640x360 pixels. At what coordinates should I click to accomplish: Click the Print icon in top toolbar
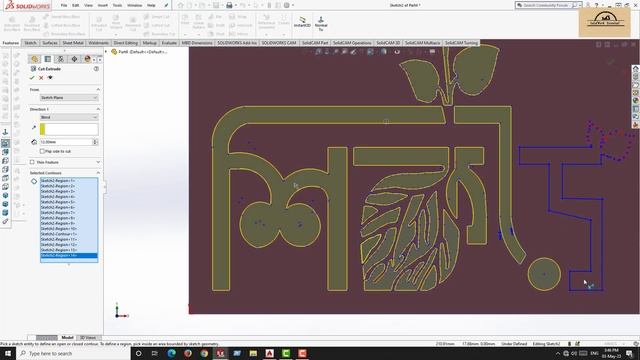coord(229,5)
